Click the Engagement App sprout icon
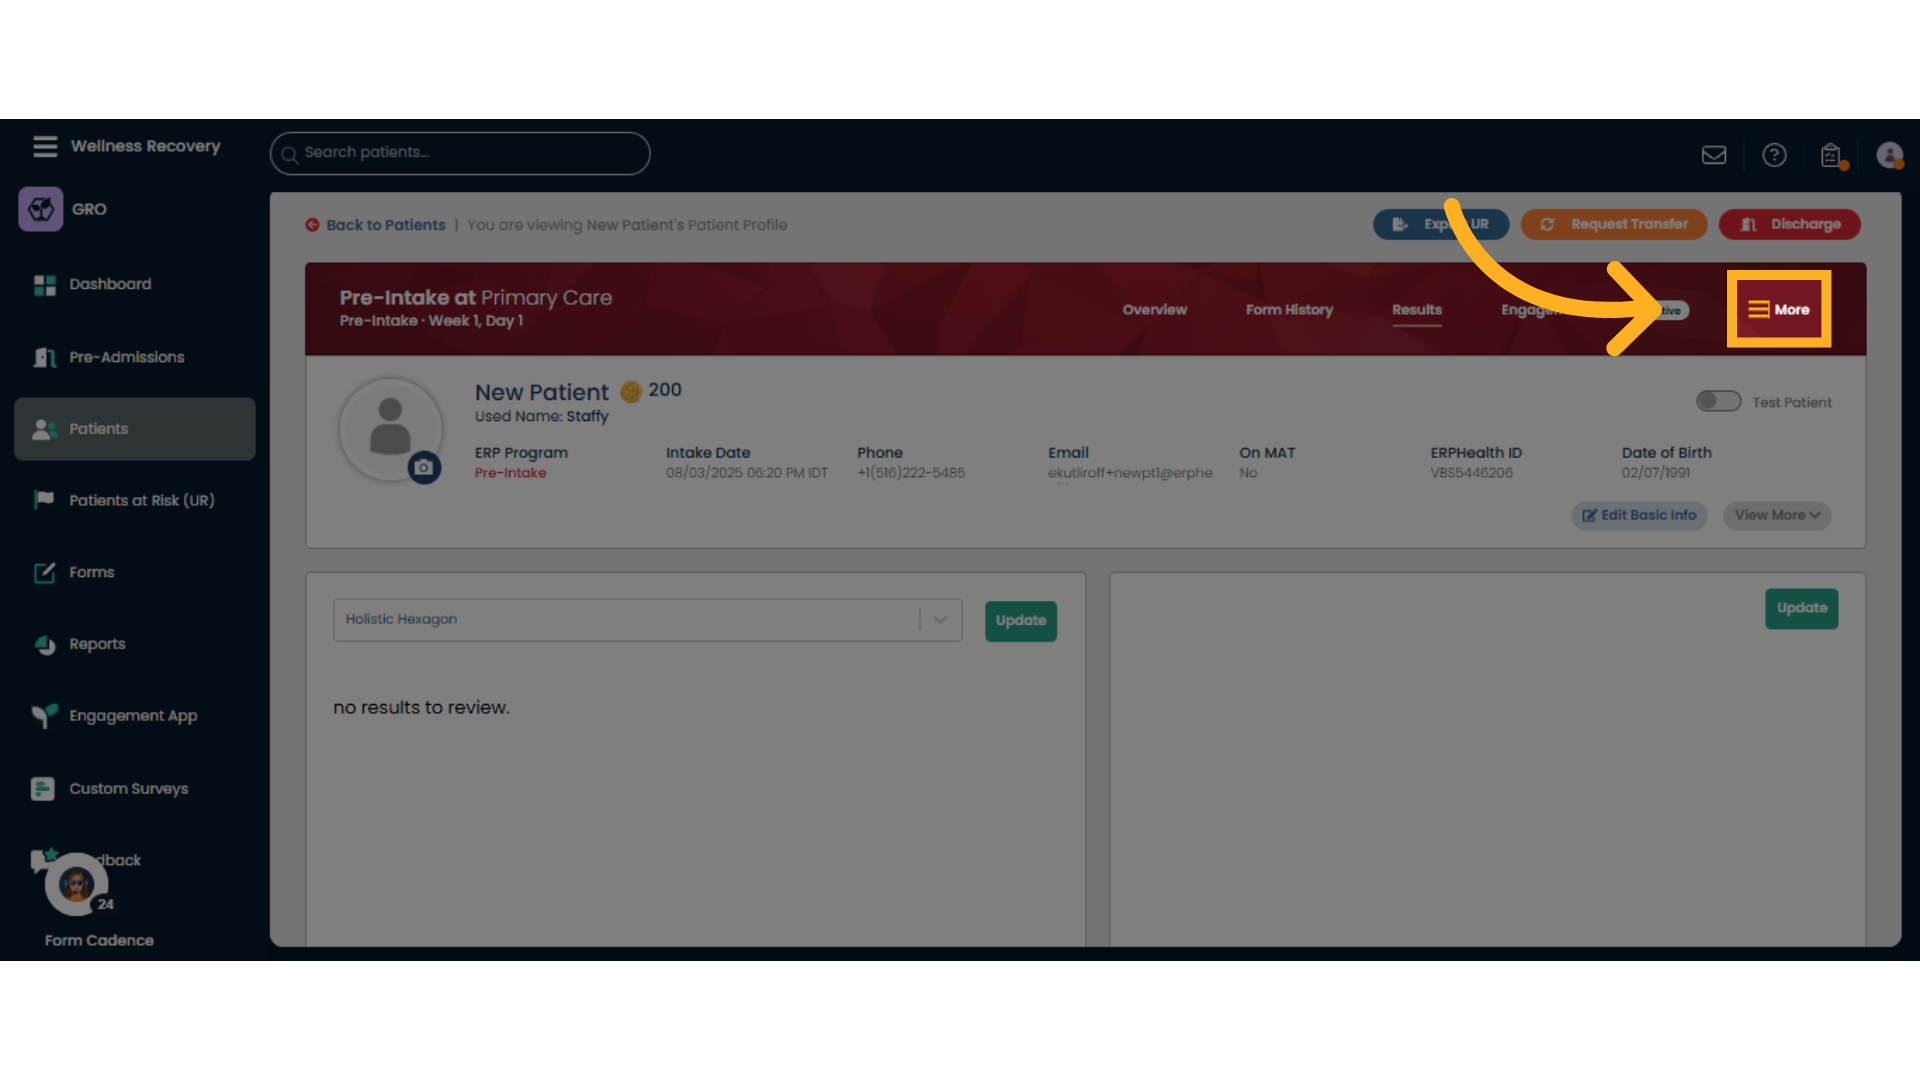The width and height of the screenshot is (1920, 1080). [44, 716]
